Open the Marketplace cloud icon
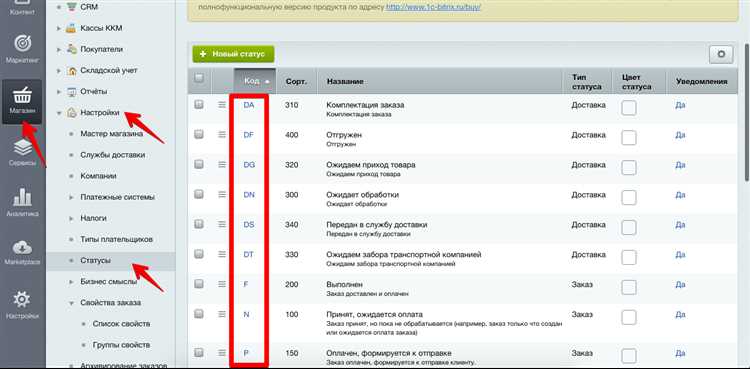 22,247
